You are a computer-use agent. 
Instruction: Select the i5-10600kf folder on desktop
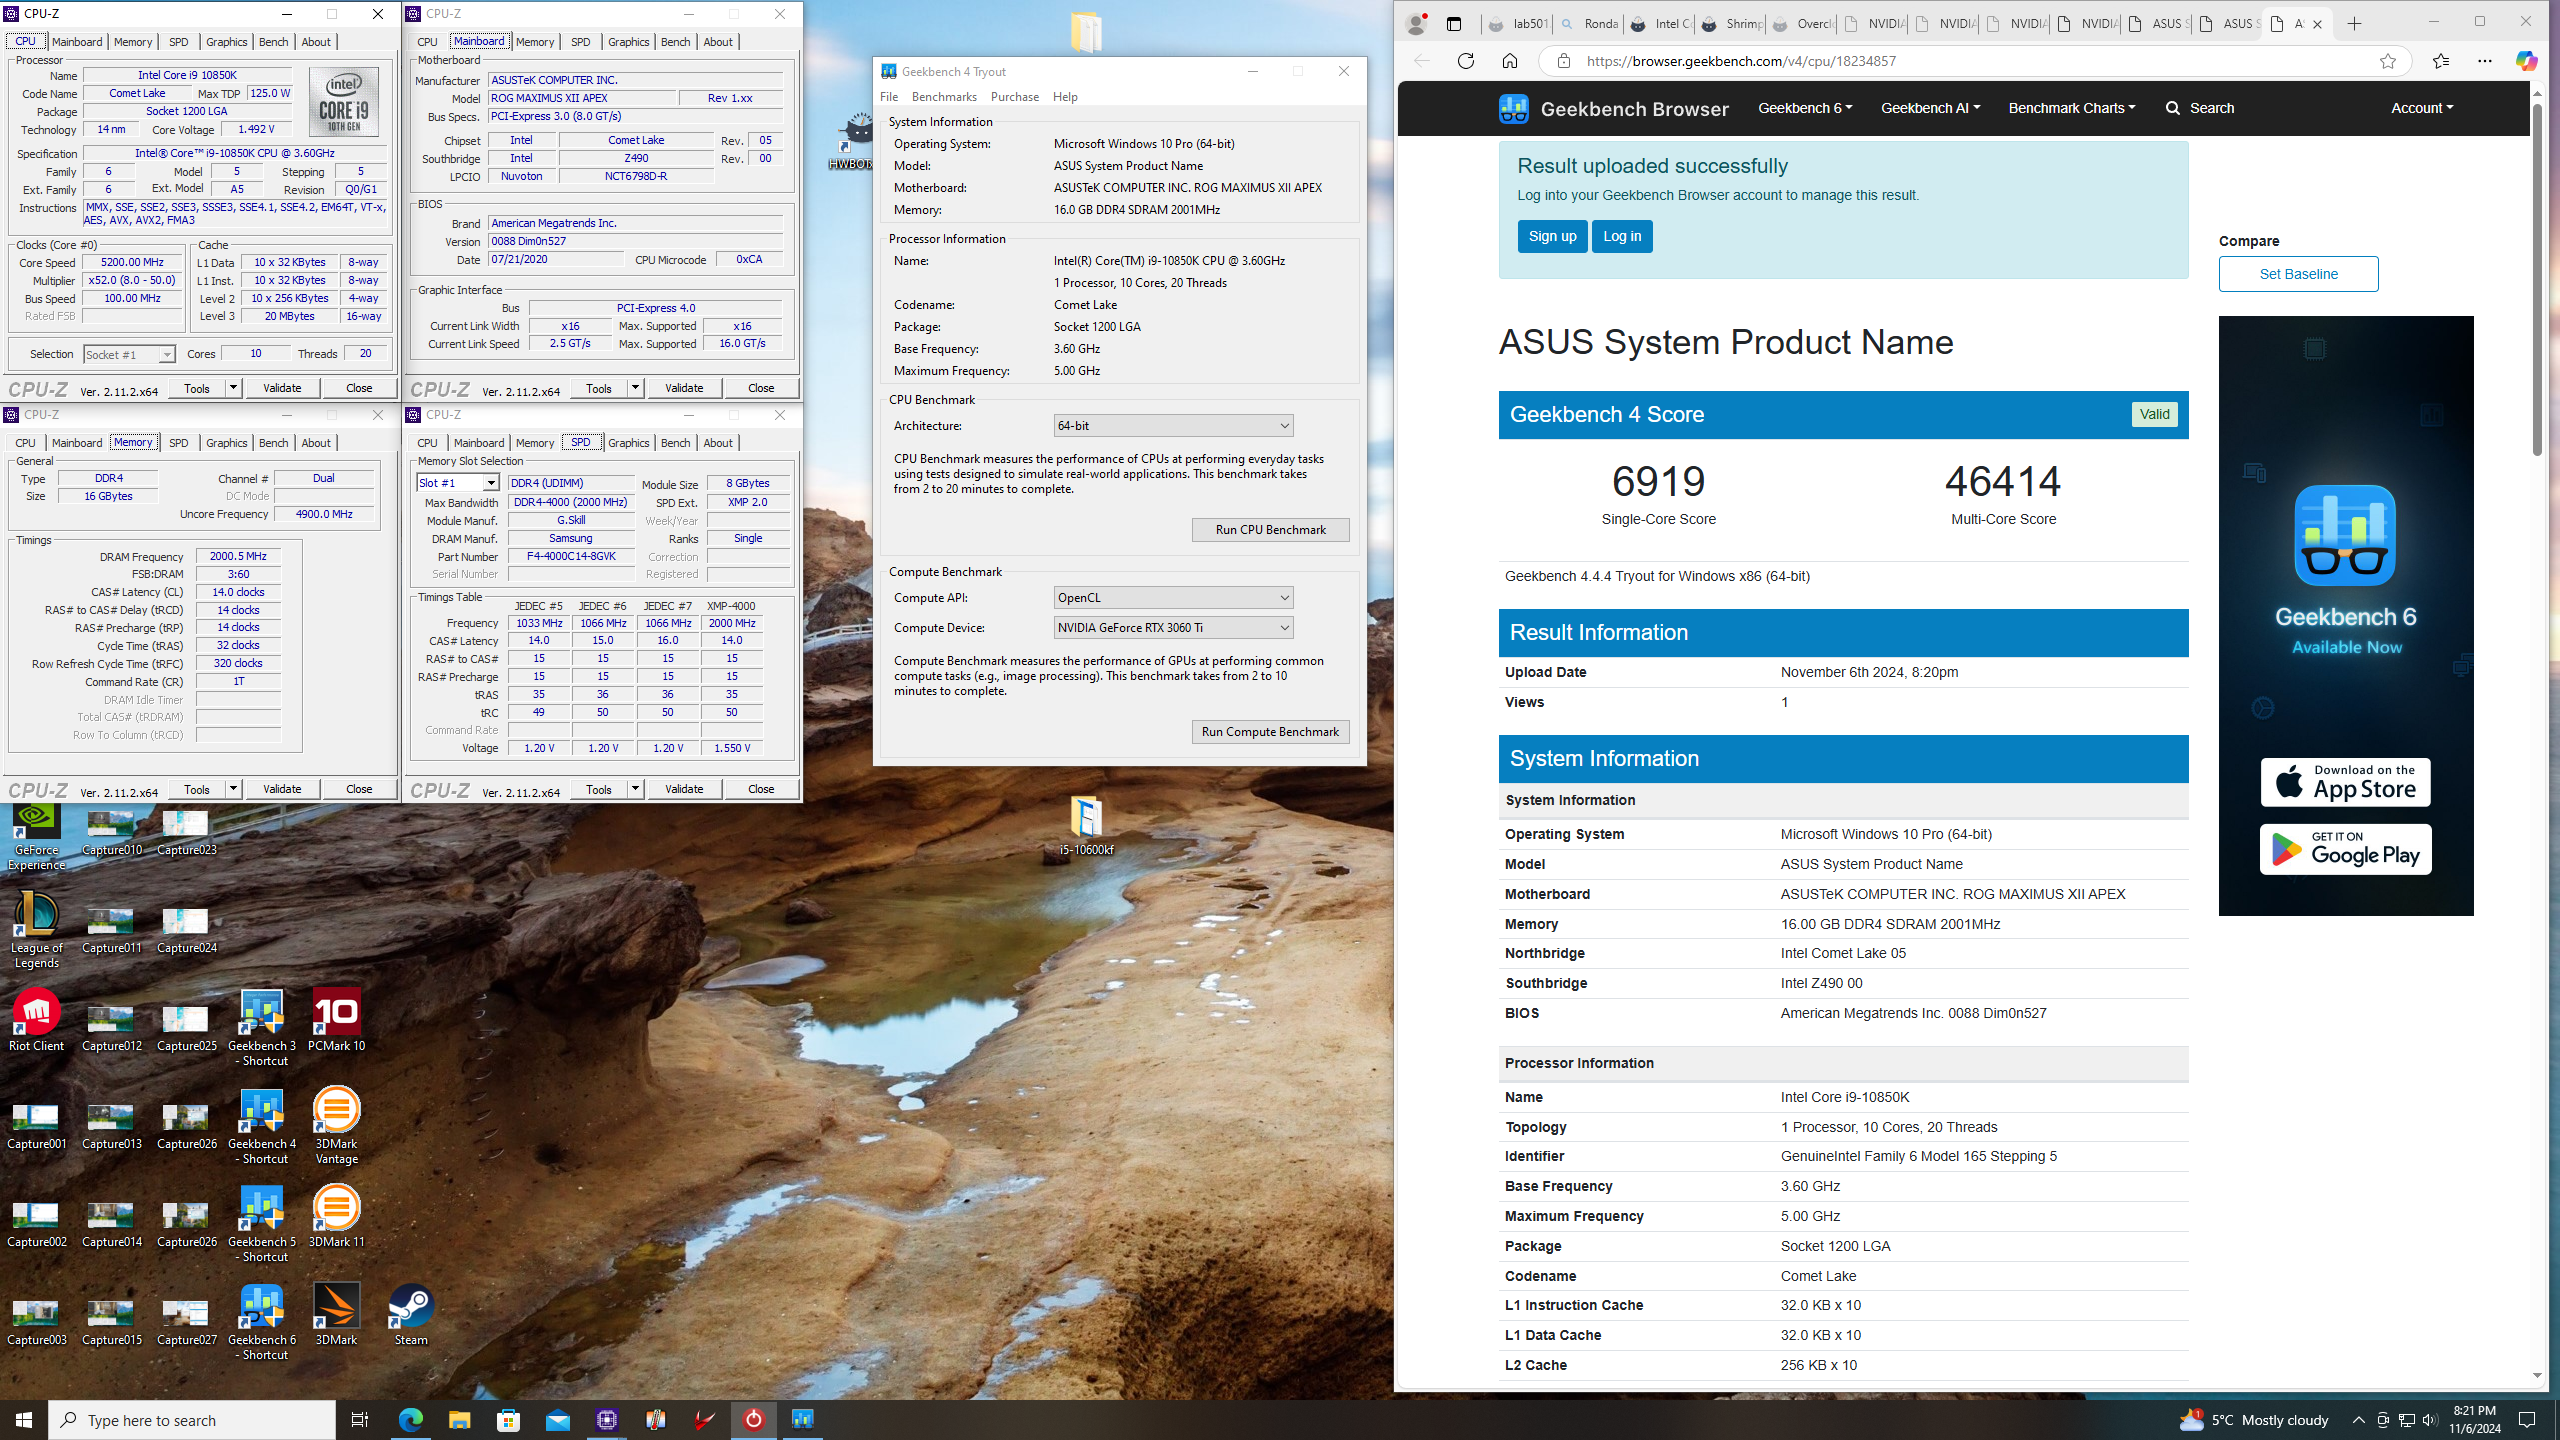pos(1086,825)
